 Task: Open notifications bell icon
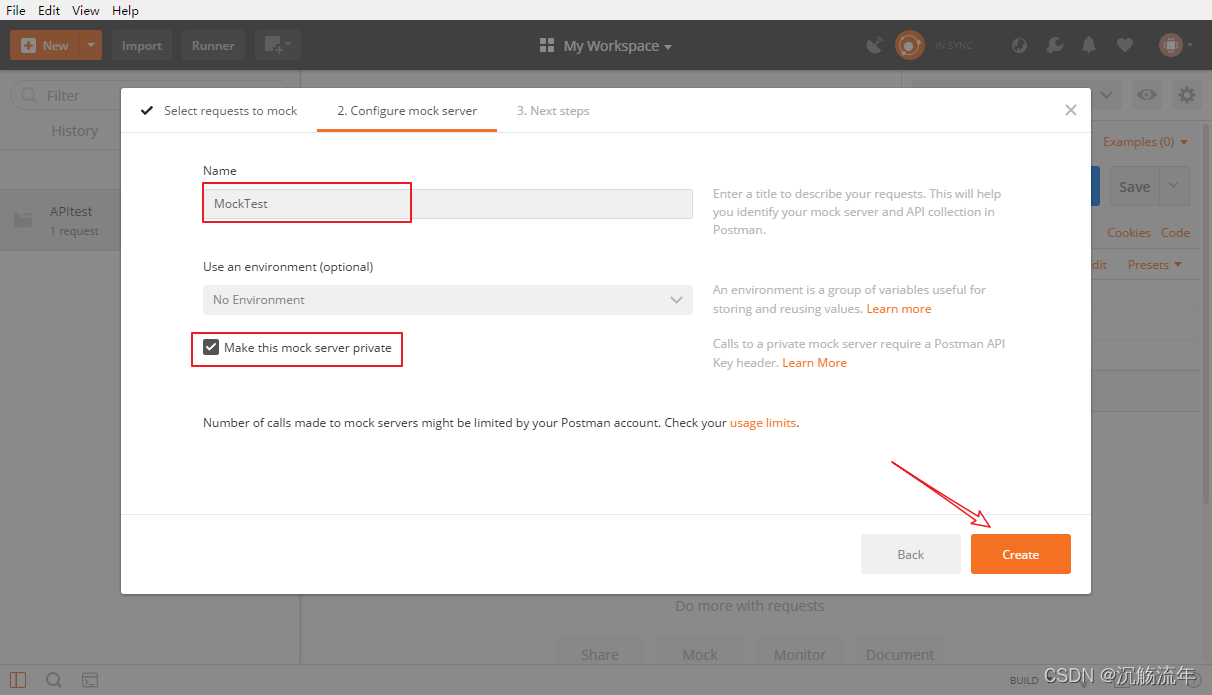(x=1089, y=45)
